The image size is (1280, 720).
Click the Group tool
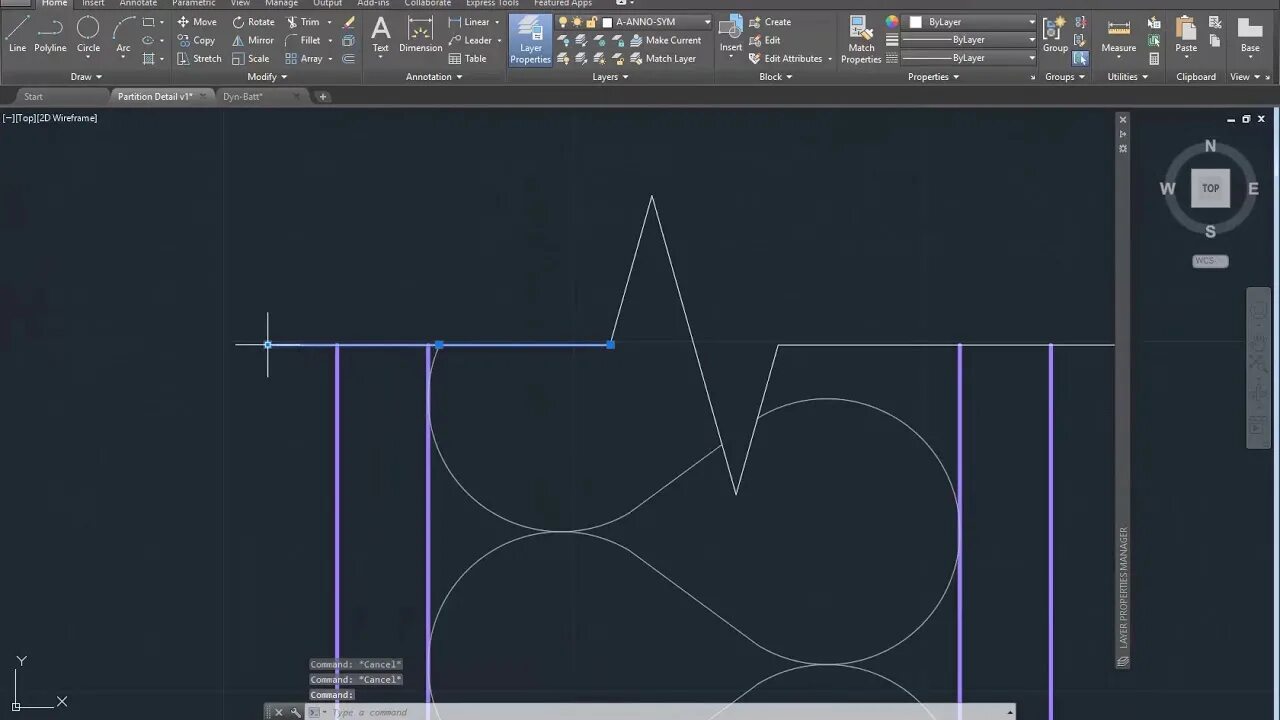1055,34
